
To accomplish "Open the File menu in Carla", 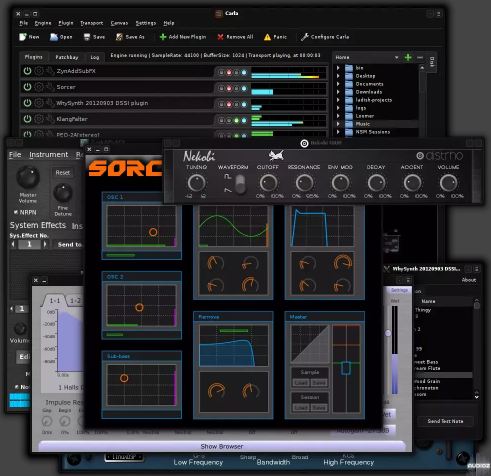I will click(24, 23).
